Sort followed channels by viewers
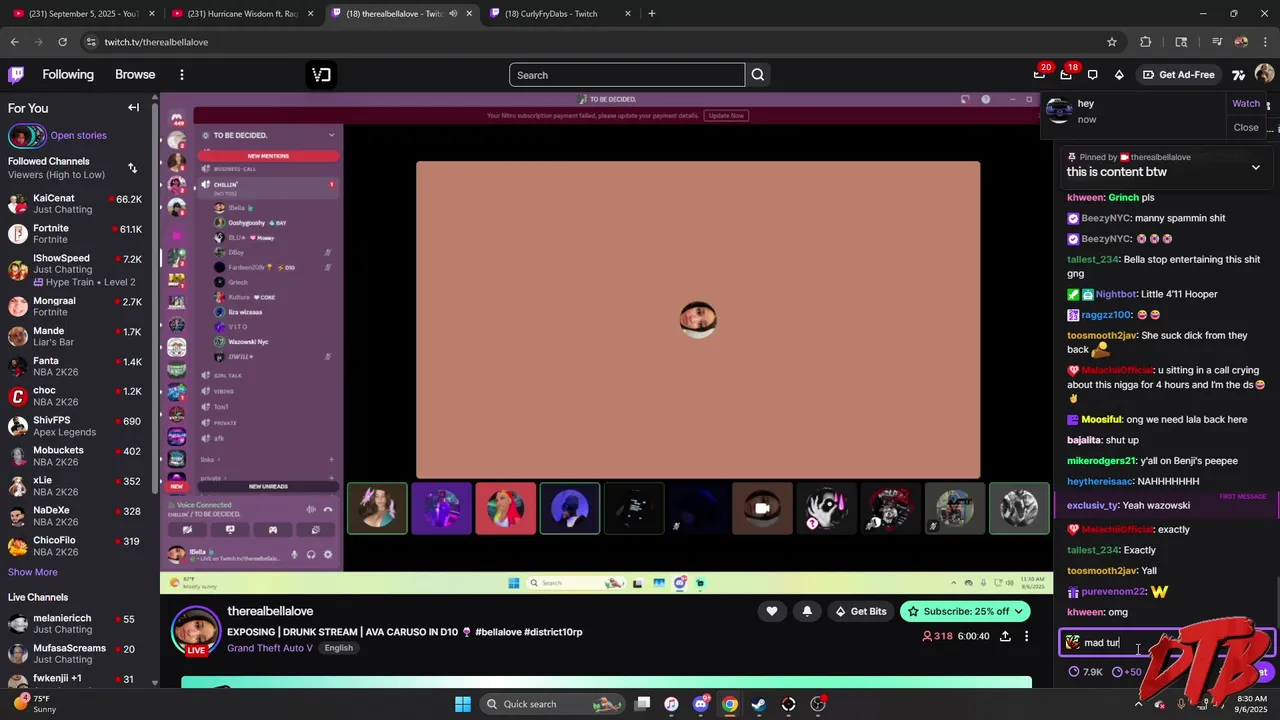 click(x=132, y=168)
